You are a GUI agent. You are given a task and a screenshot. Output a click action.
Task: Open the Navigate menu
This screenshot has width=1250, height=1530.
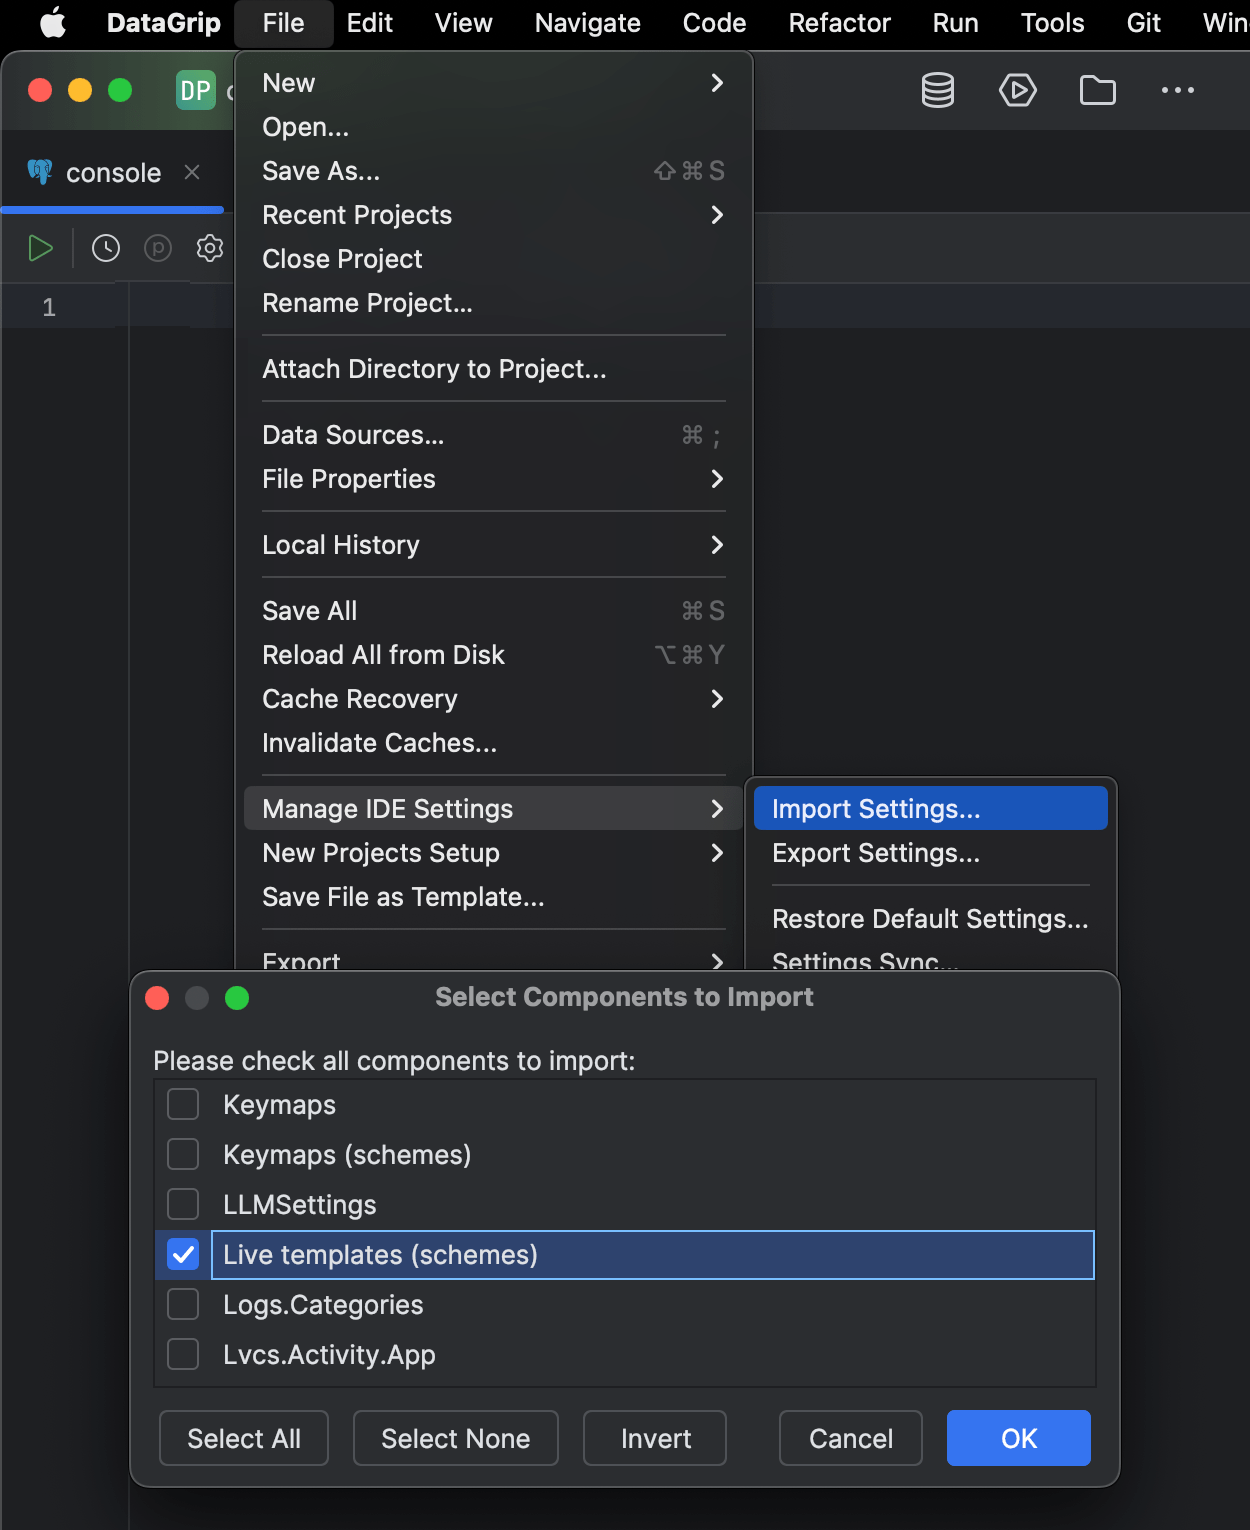(x=587, y=23)
